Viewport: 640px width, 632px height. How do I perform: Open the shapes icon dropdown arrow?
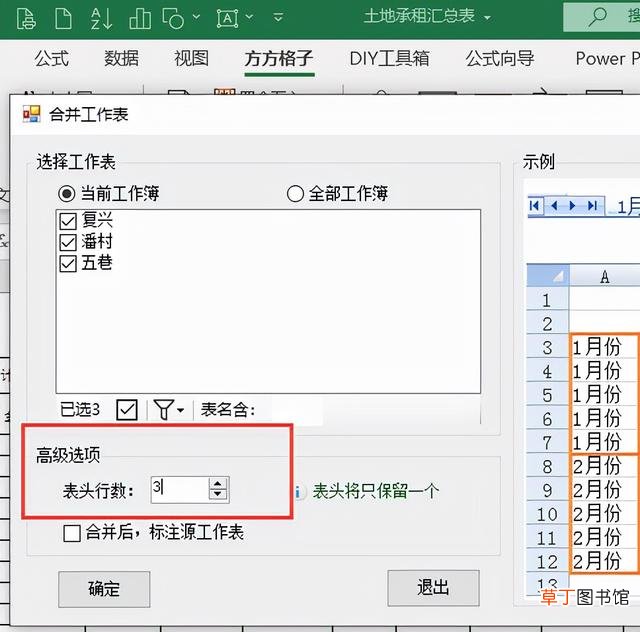point(196,17)
